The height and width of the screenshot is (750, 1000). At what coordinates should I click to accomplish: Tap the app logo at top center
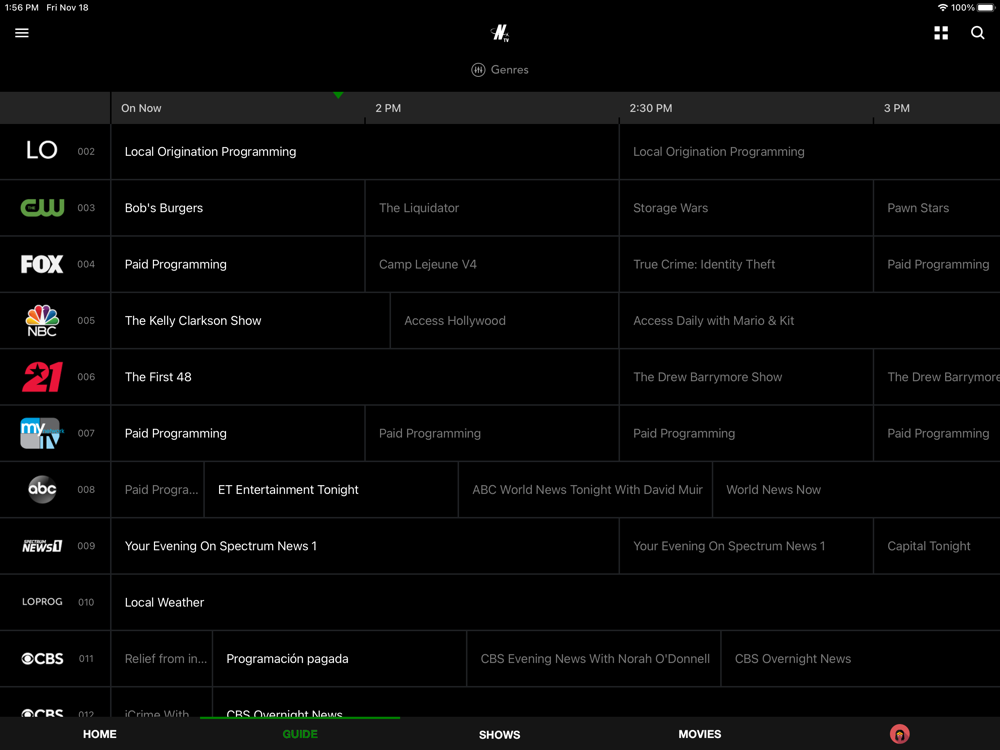[500, 33]
